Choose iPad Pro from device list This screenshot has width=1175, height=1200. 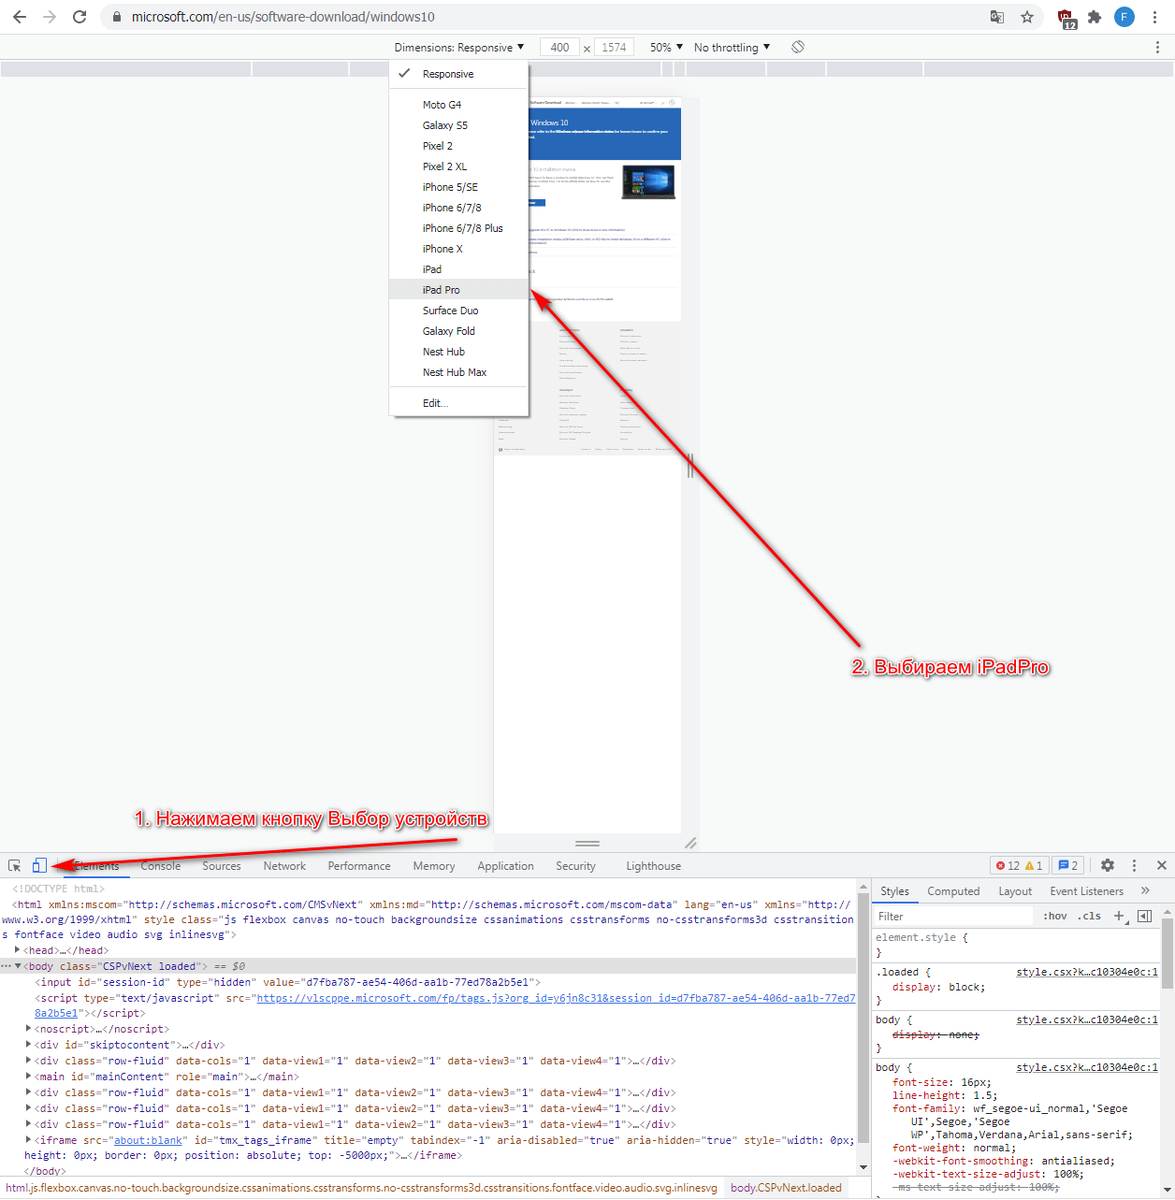pos(458,290)
